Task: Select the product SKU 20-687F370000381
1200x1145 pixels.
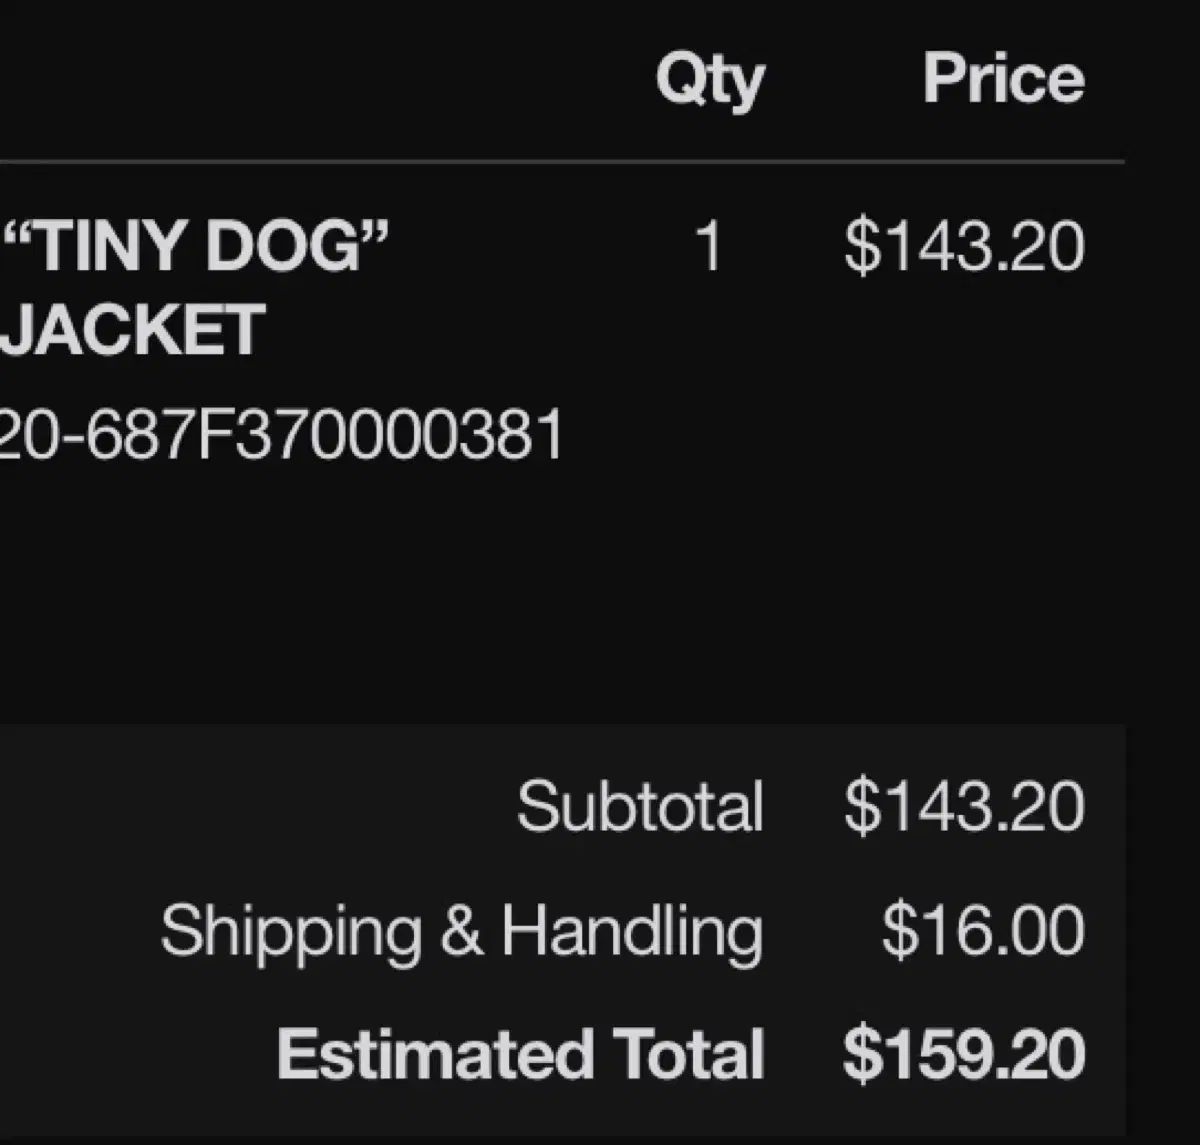Action: click(x=280, y=435)
